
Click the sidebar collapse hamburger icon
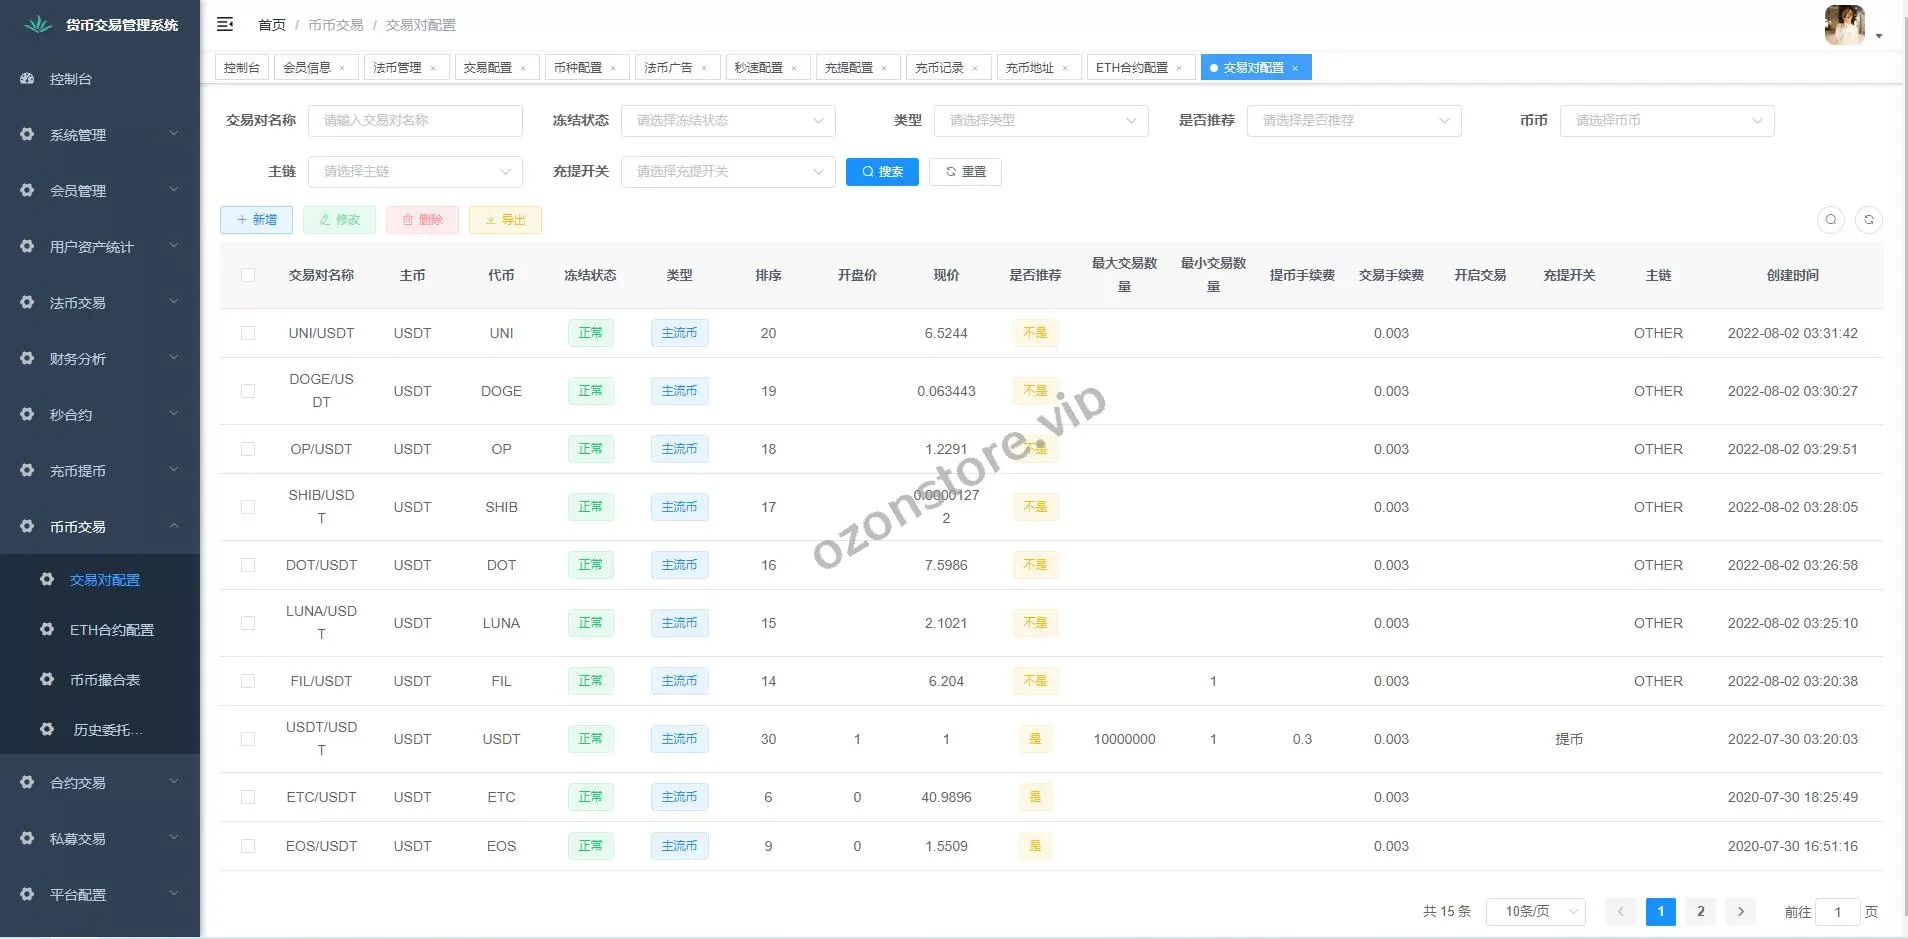click(225, 24)
